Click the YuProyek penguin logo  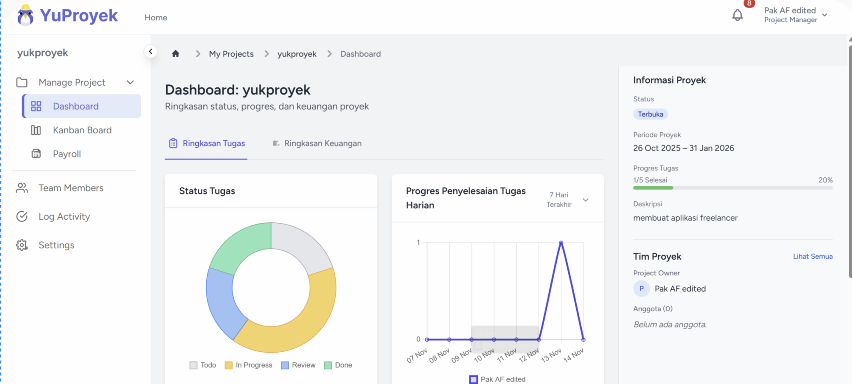[25, 15]
